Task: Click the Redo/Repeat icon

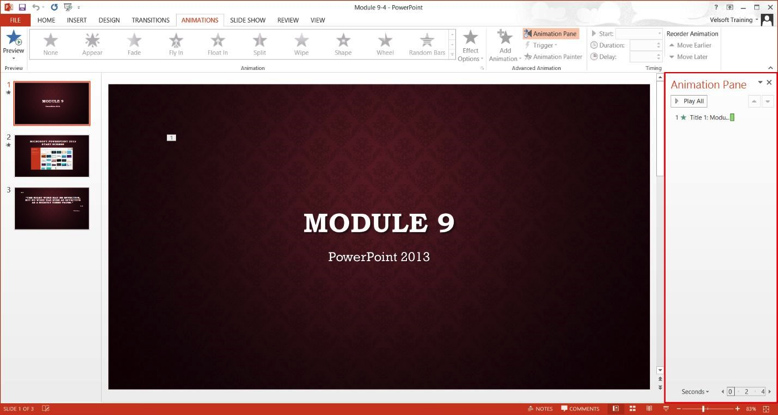Action: pos(54,7)
